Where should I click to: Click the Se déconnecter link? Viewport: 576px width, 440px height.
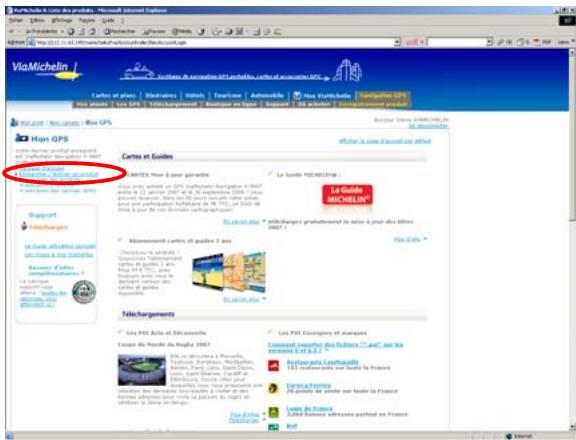click(x=428, y=126)
